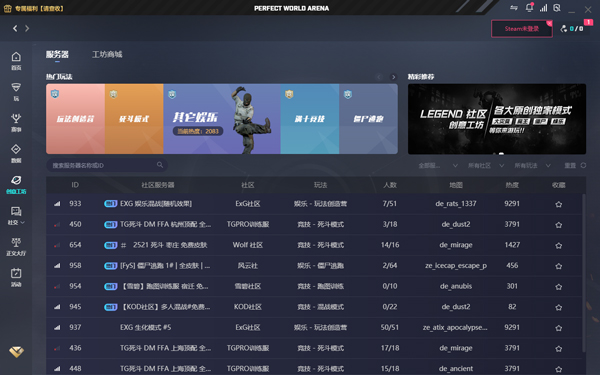Expand the social section chevron in sidebar

point(23,222)
